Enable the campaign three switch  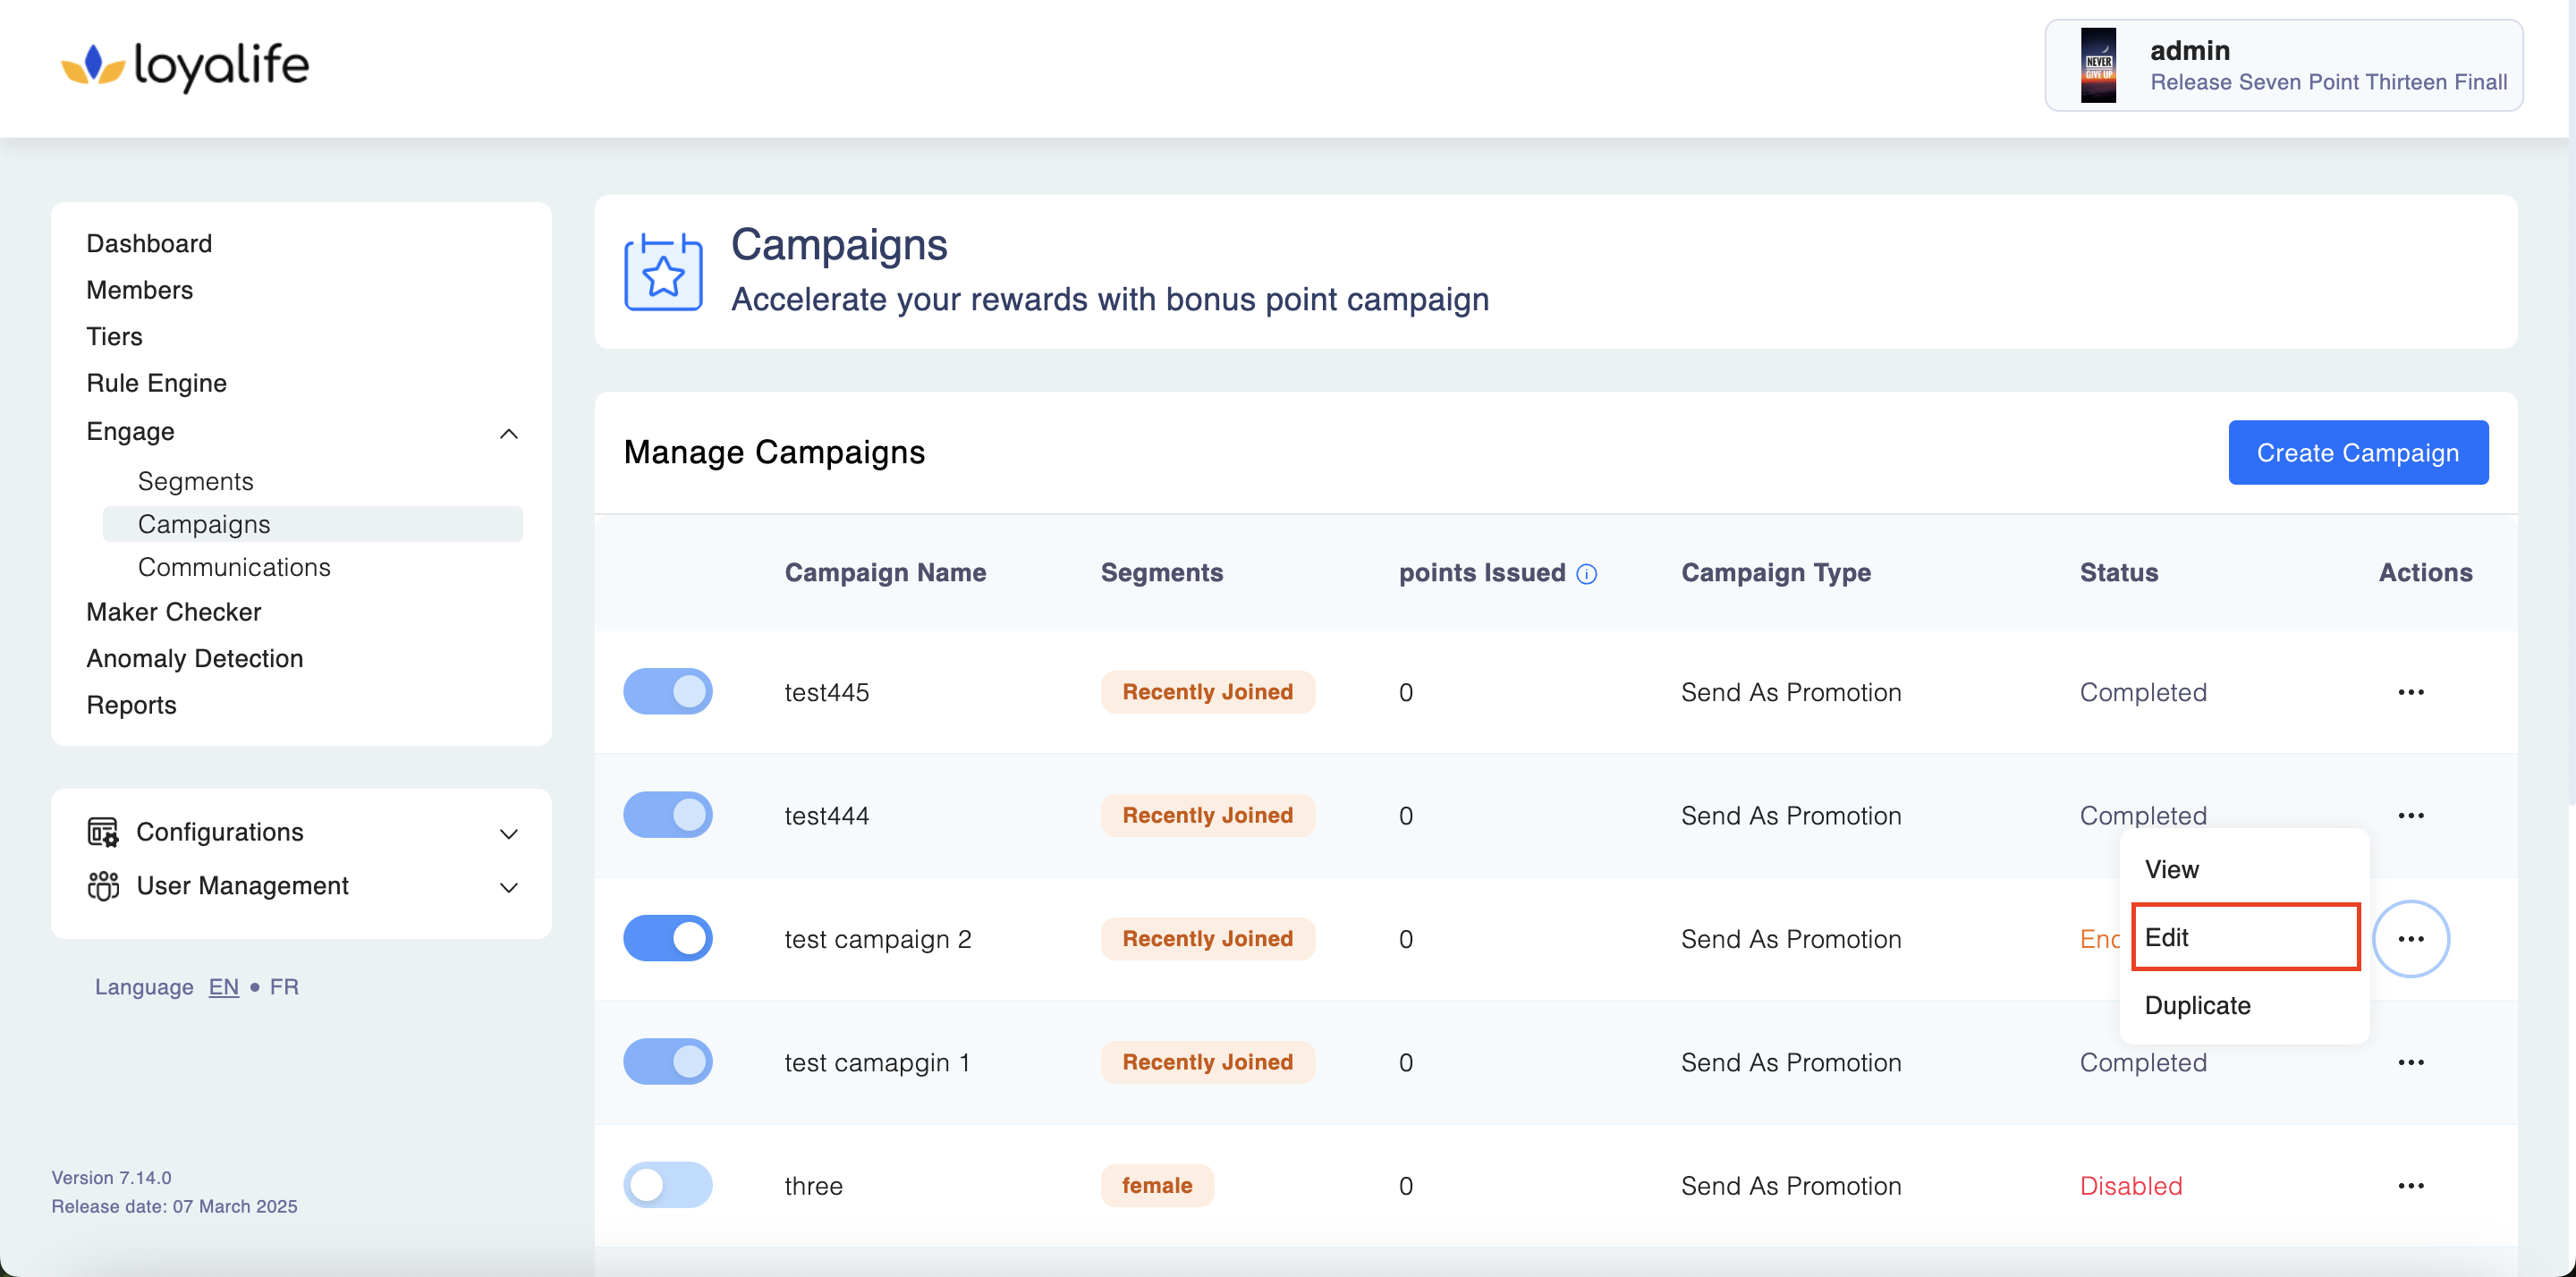pyautogui.click(x=667, y=1185)
